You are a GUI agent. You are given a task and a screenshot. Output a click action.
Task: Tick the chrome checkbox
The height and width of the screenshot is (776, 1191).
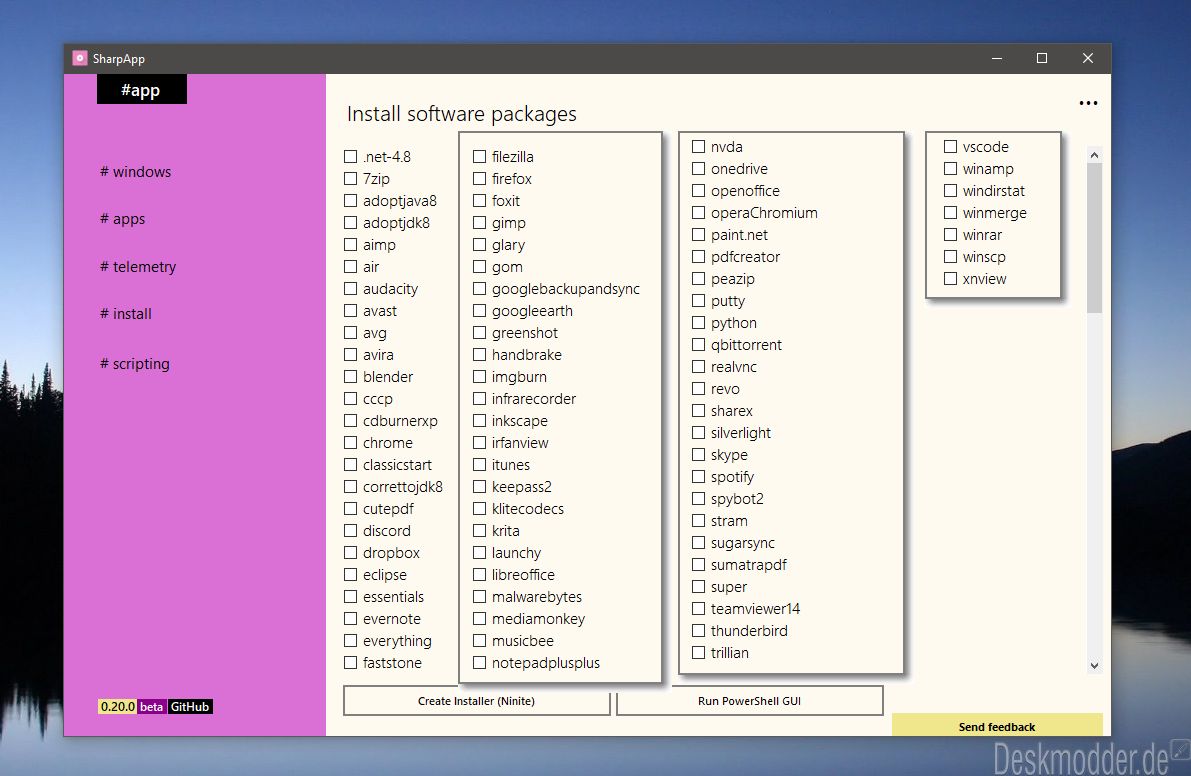(350, 443)
